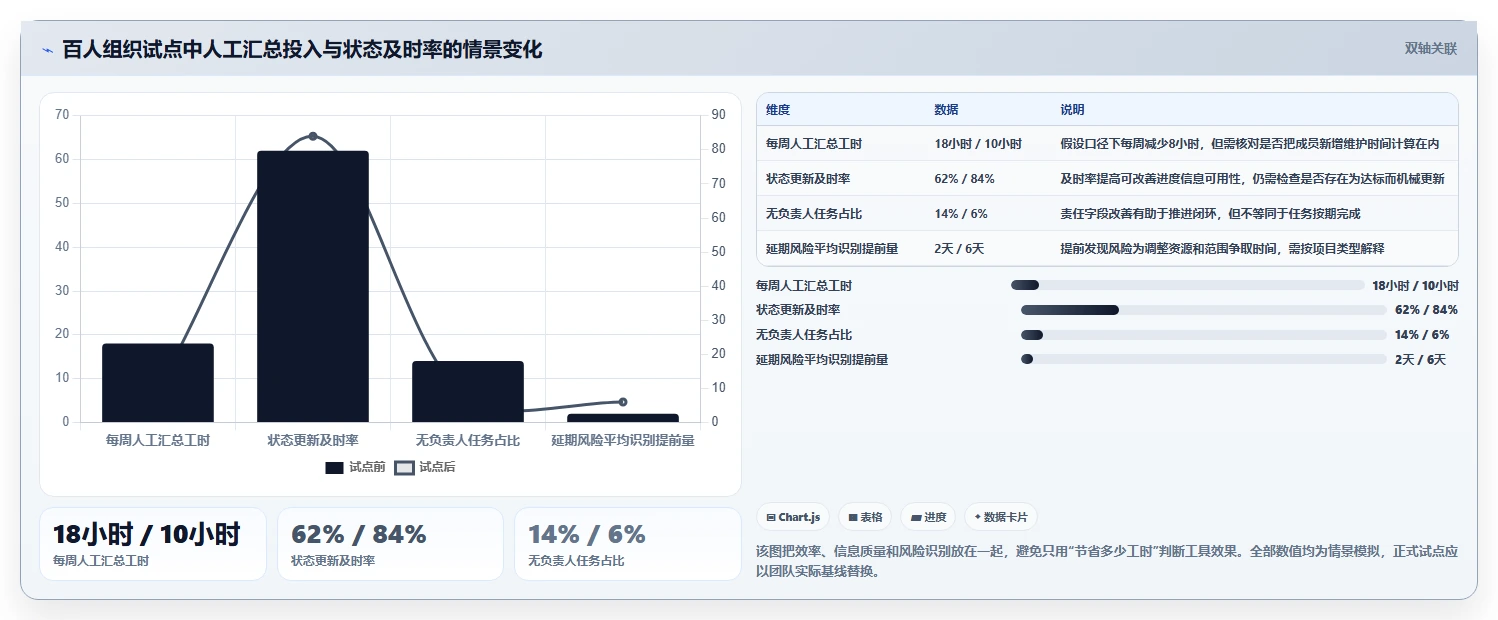Click the x-axis label 无负责人任务占比
Screen dimensions: 1498x620
point(468,440)
